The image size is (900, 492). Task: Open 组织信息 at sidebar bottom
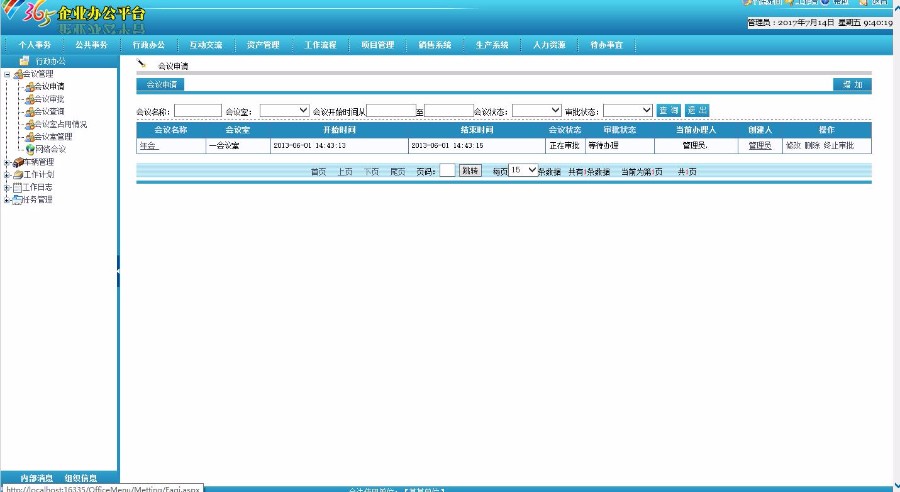pyautogui.click(x=80, y=478)
